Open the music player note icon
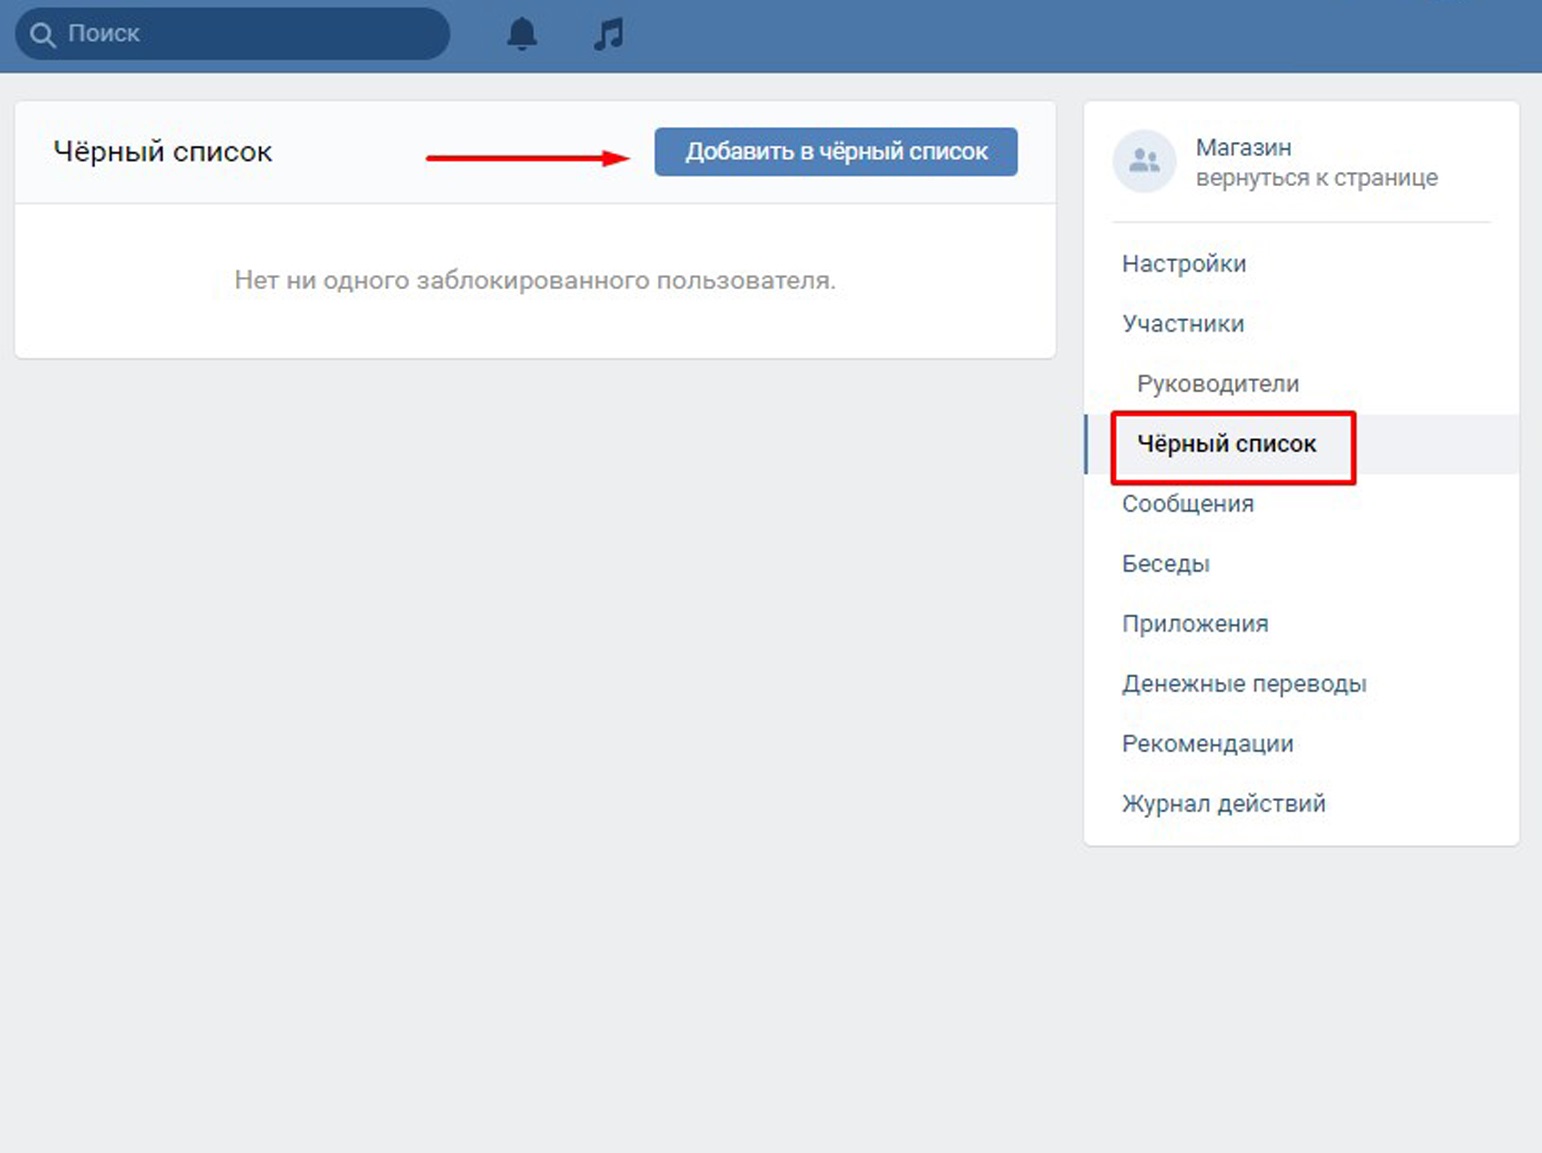This screenshot has width=1542, height=1153. (x=608, y=34)
